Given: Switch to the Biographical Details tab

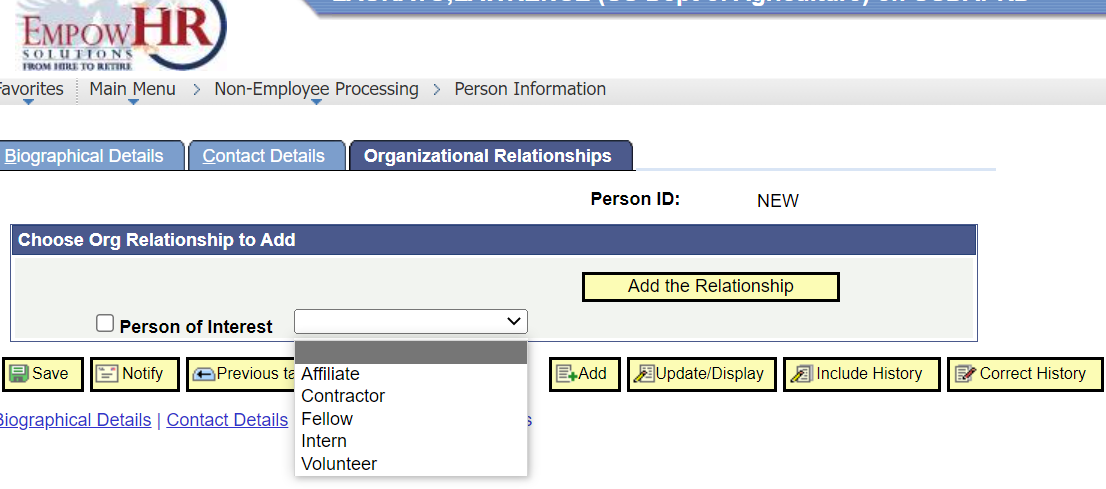Looking at the screenshot, I should [x=84, y=156].
